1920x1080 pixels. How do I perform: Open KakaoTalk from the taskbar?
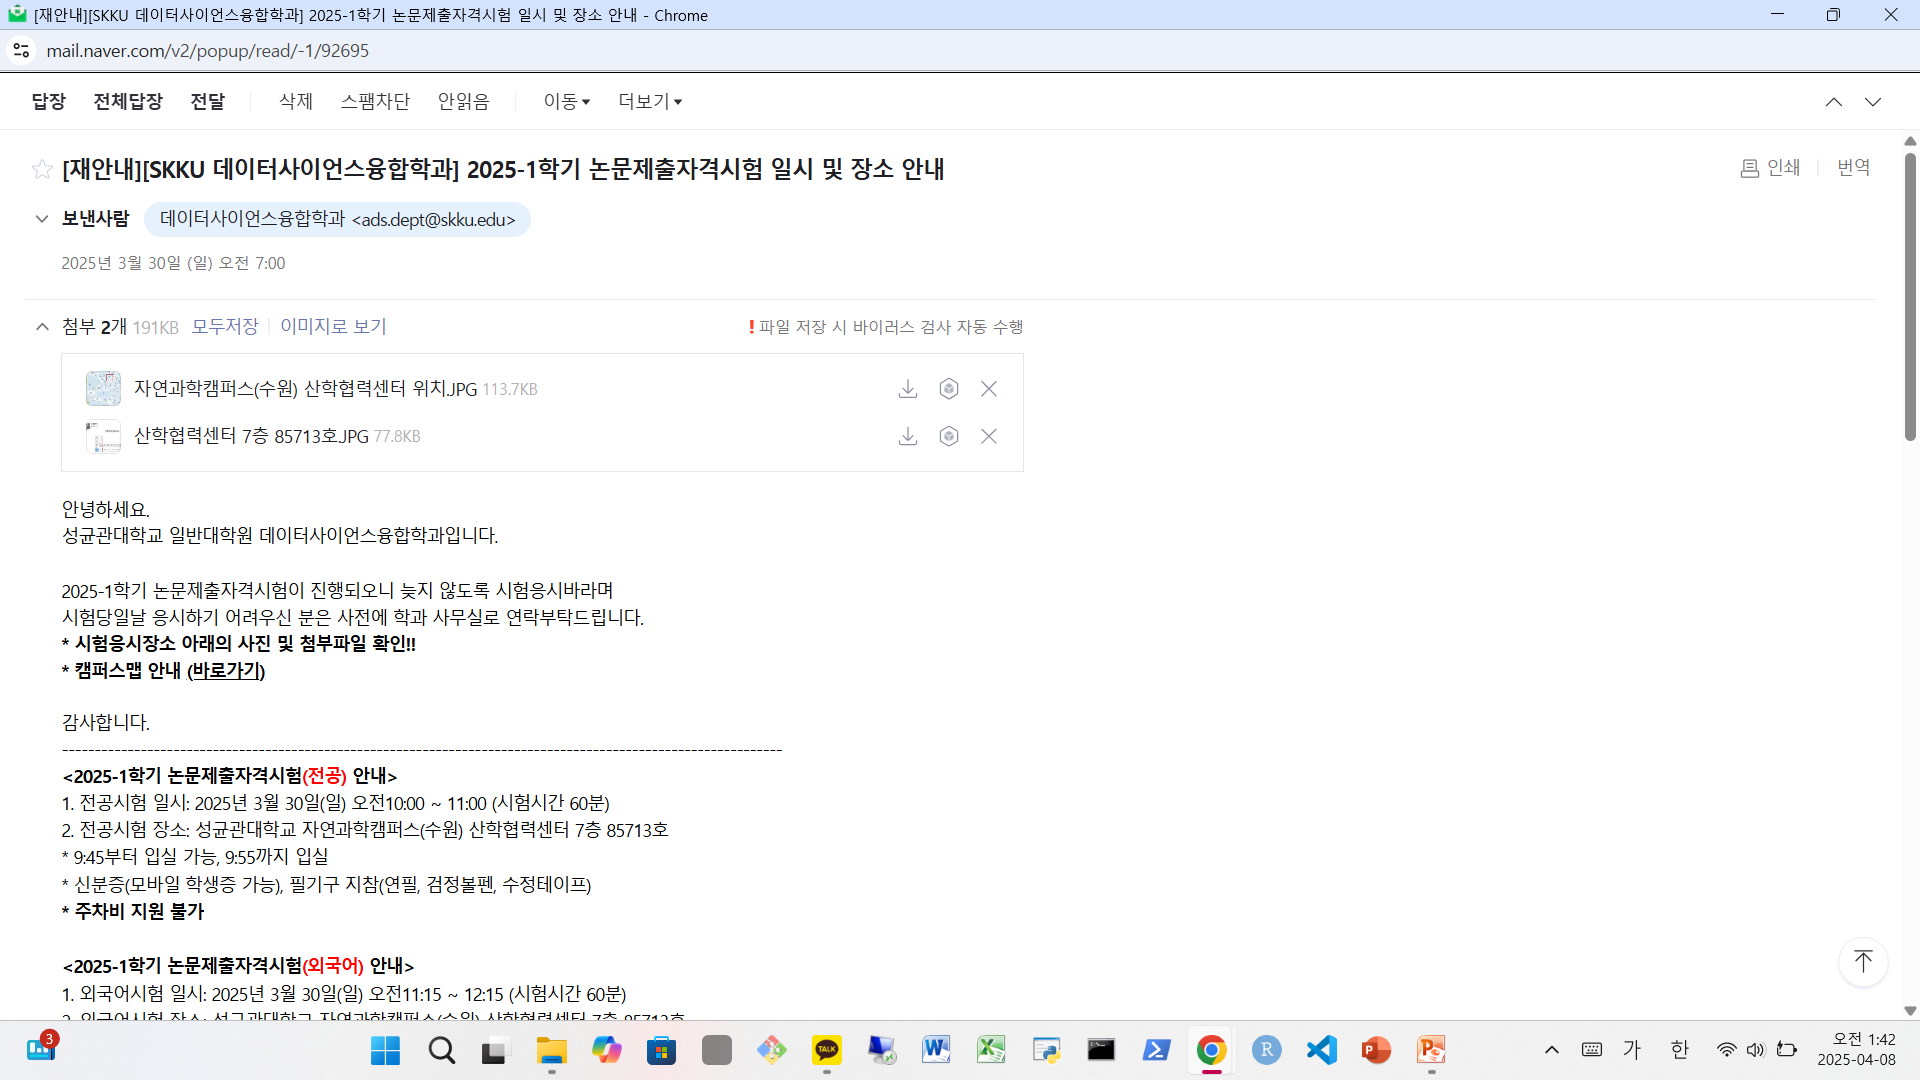coord(826,1050)
